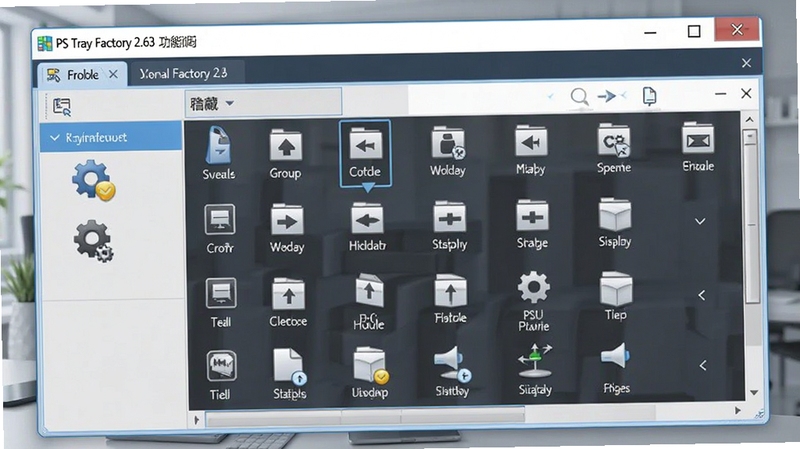Viewport: 800px width, 449px height.
Task: Switch to the Xonal Factory 2.3 tab
Action: [x=183, y=73]
